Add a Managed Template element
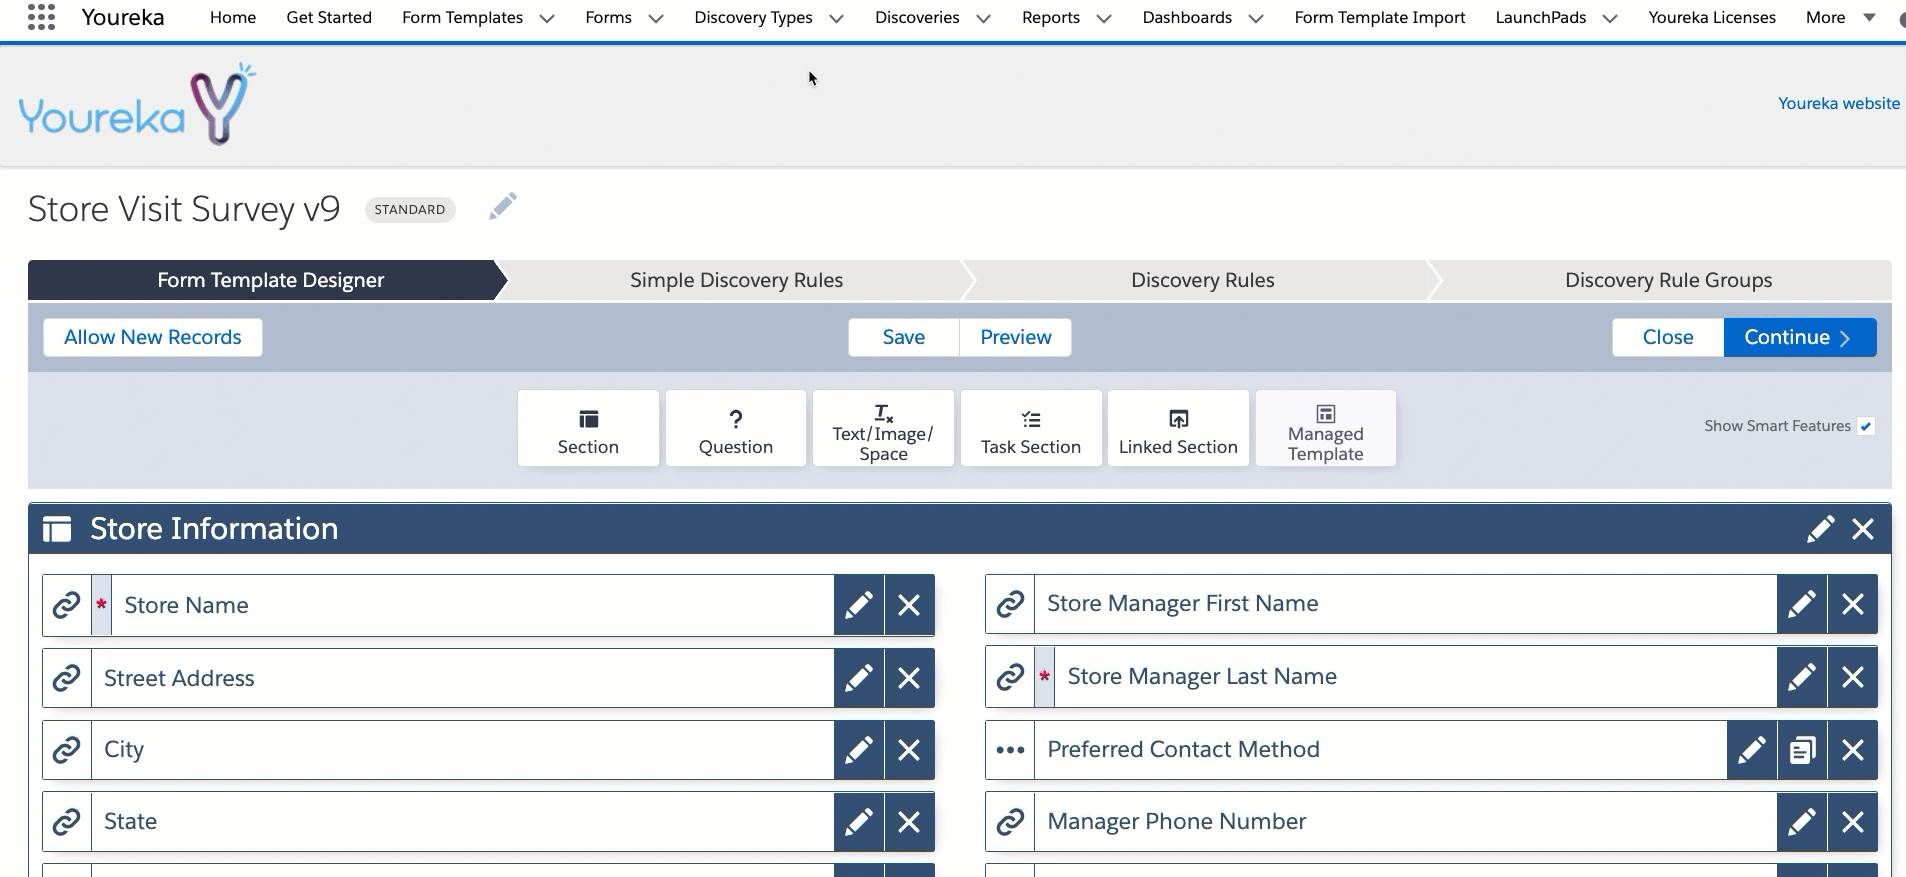The width and height of the screenshot is (1906, 877). [1326, 428]
